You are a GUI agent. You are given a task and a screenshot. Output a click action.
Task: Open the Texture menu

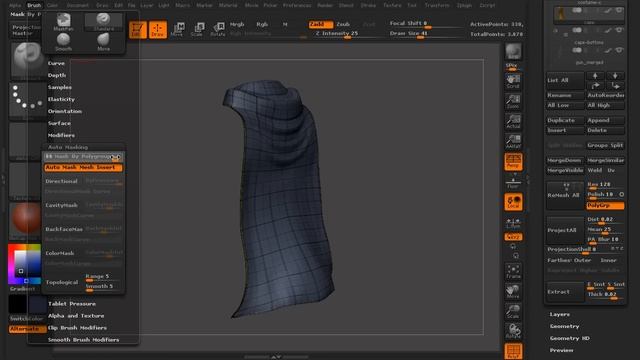click(392, 5)
